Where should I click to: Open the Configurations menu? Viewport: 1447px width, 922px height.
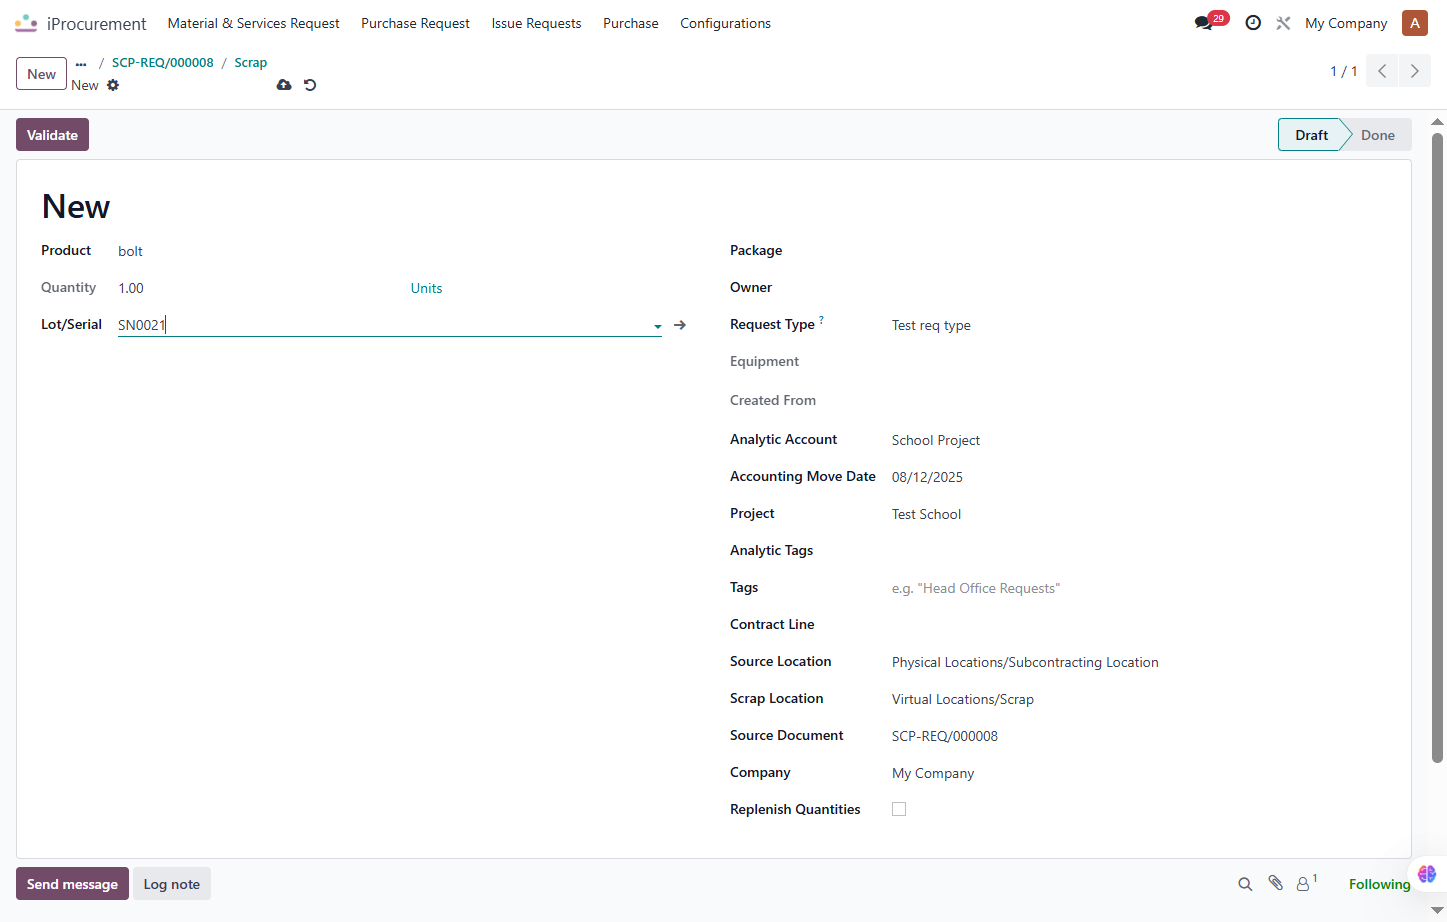click(726, 23)
